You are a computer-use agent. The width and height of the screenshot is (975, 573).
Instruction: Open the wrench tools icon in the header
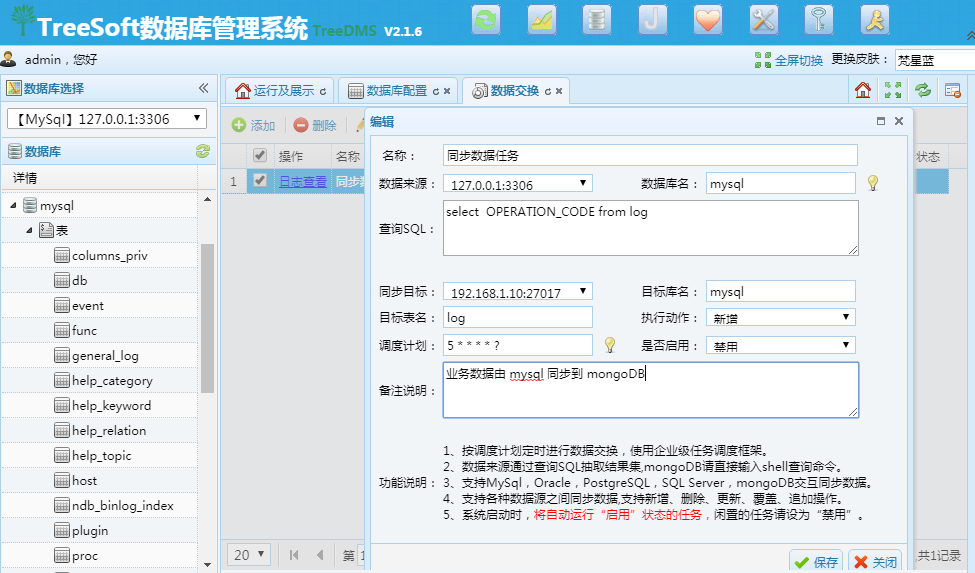point(764,20)
